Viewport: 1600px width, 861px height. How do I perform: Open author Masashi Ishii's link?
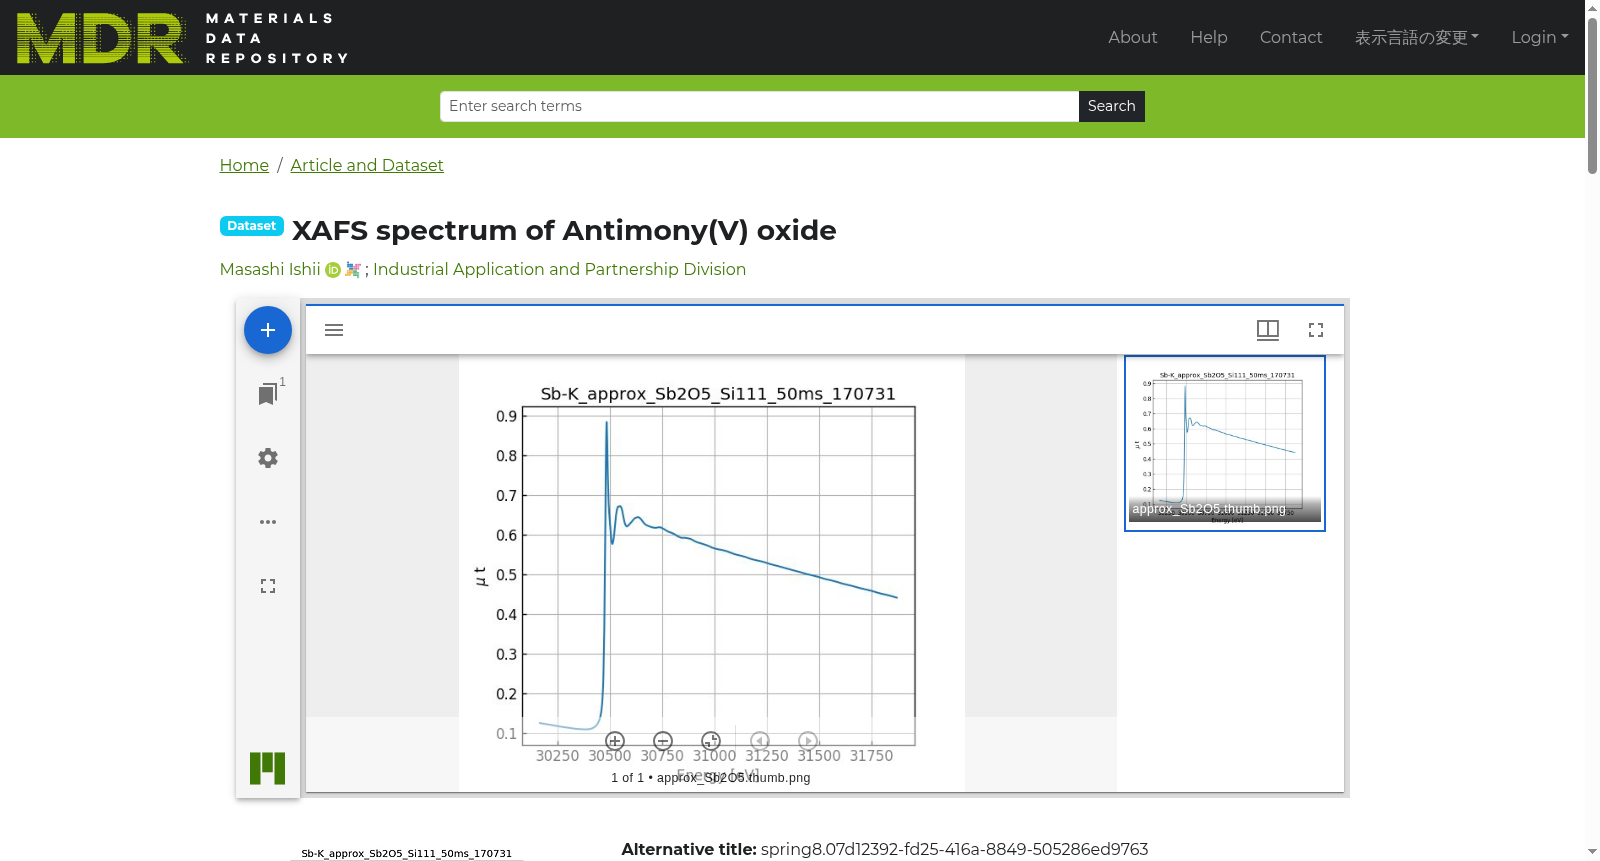tap(270, 269)
